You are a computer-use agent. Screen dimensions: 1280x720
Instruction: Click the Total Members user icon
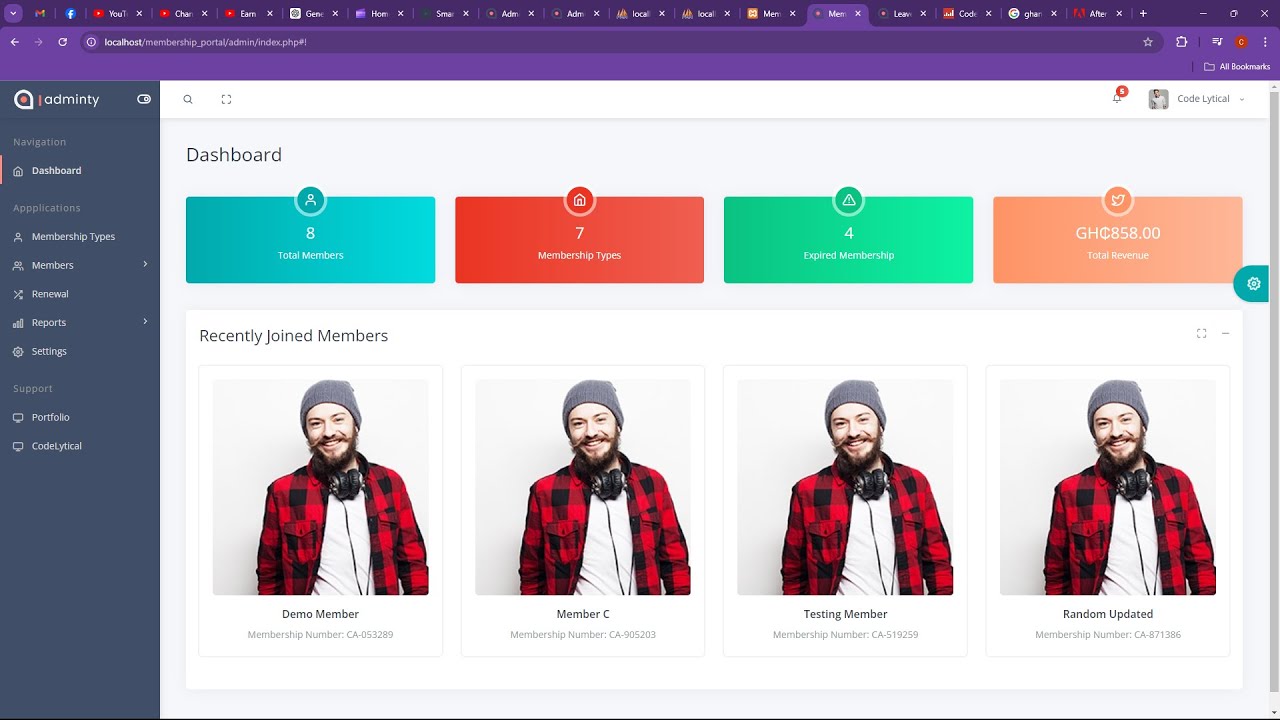(310, 200)
